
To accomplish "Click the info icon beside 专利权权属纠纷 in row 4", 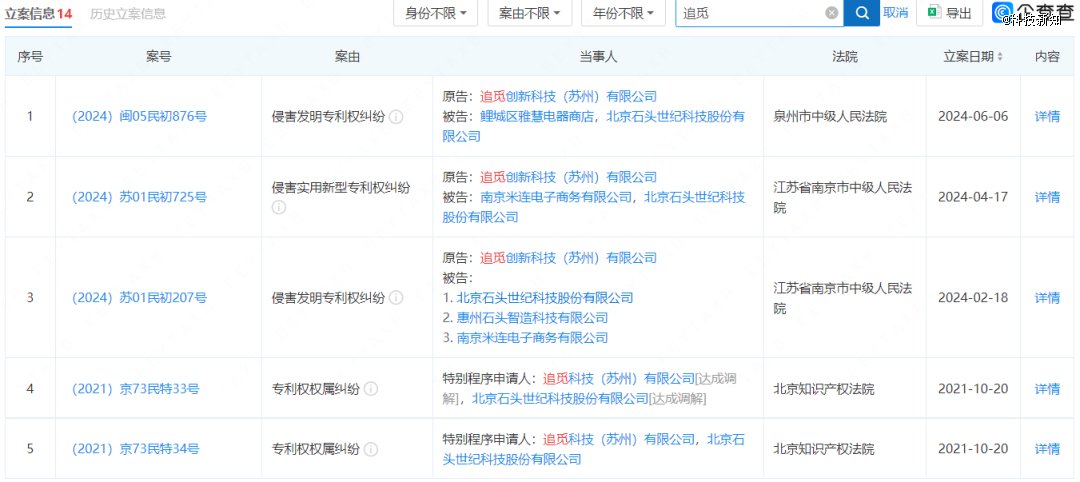I will [371, 390].
